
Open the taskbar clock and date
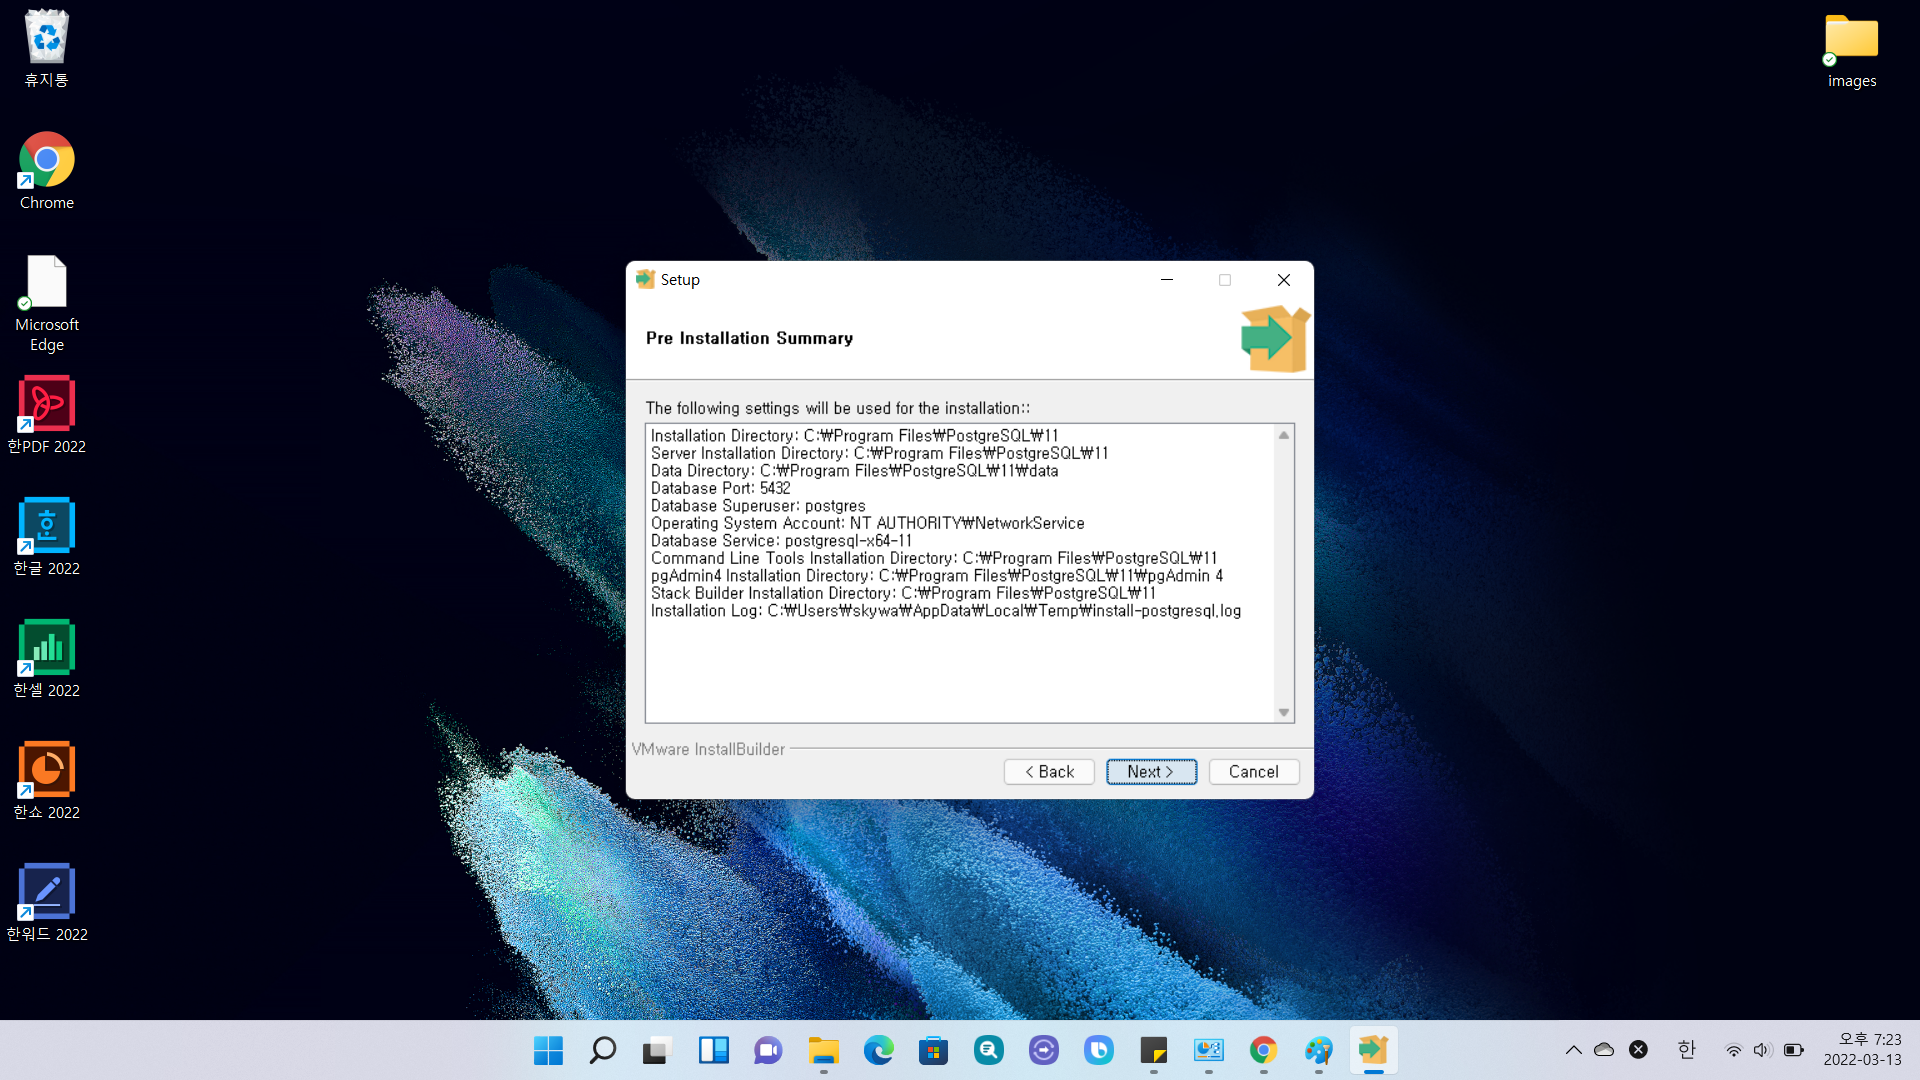pyautogui.click(x=1861, y=1050)
